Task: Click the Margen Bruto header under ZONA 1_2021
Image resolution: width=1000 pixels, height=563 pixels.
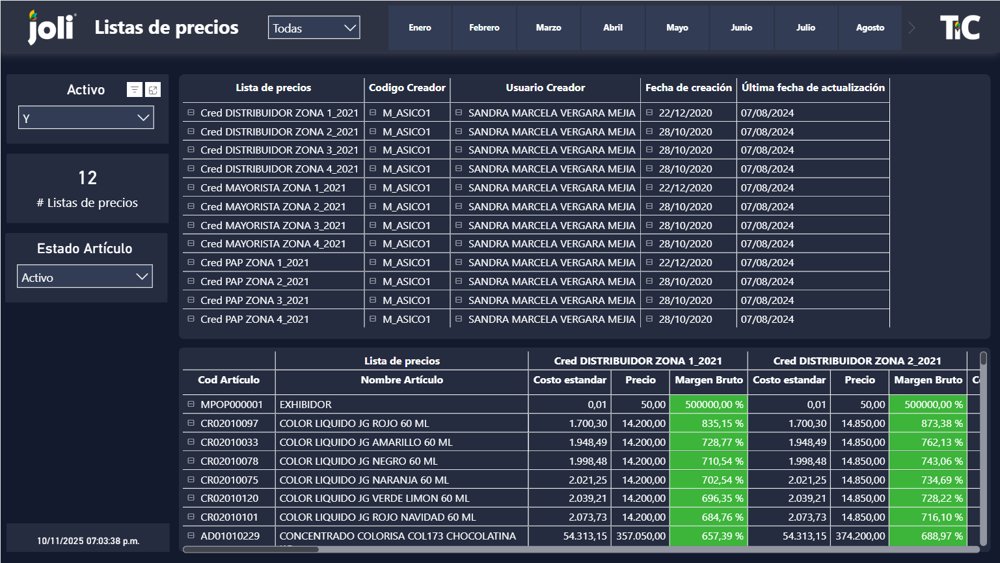Action: [708, 380]
